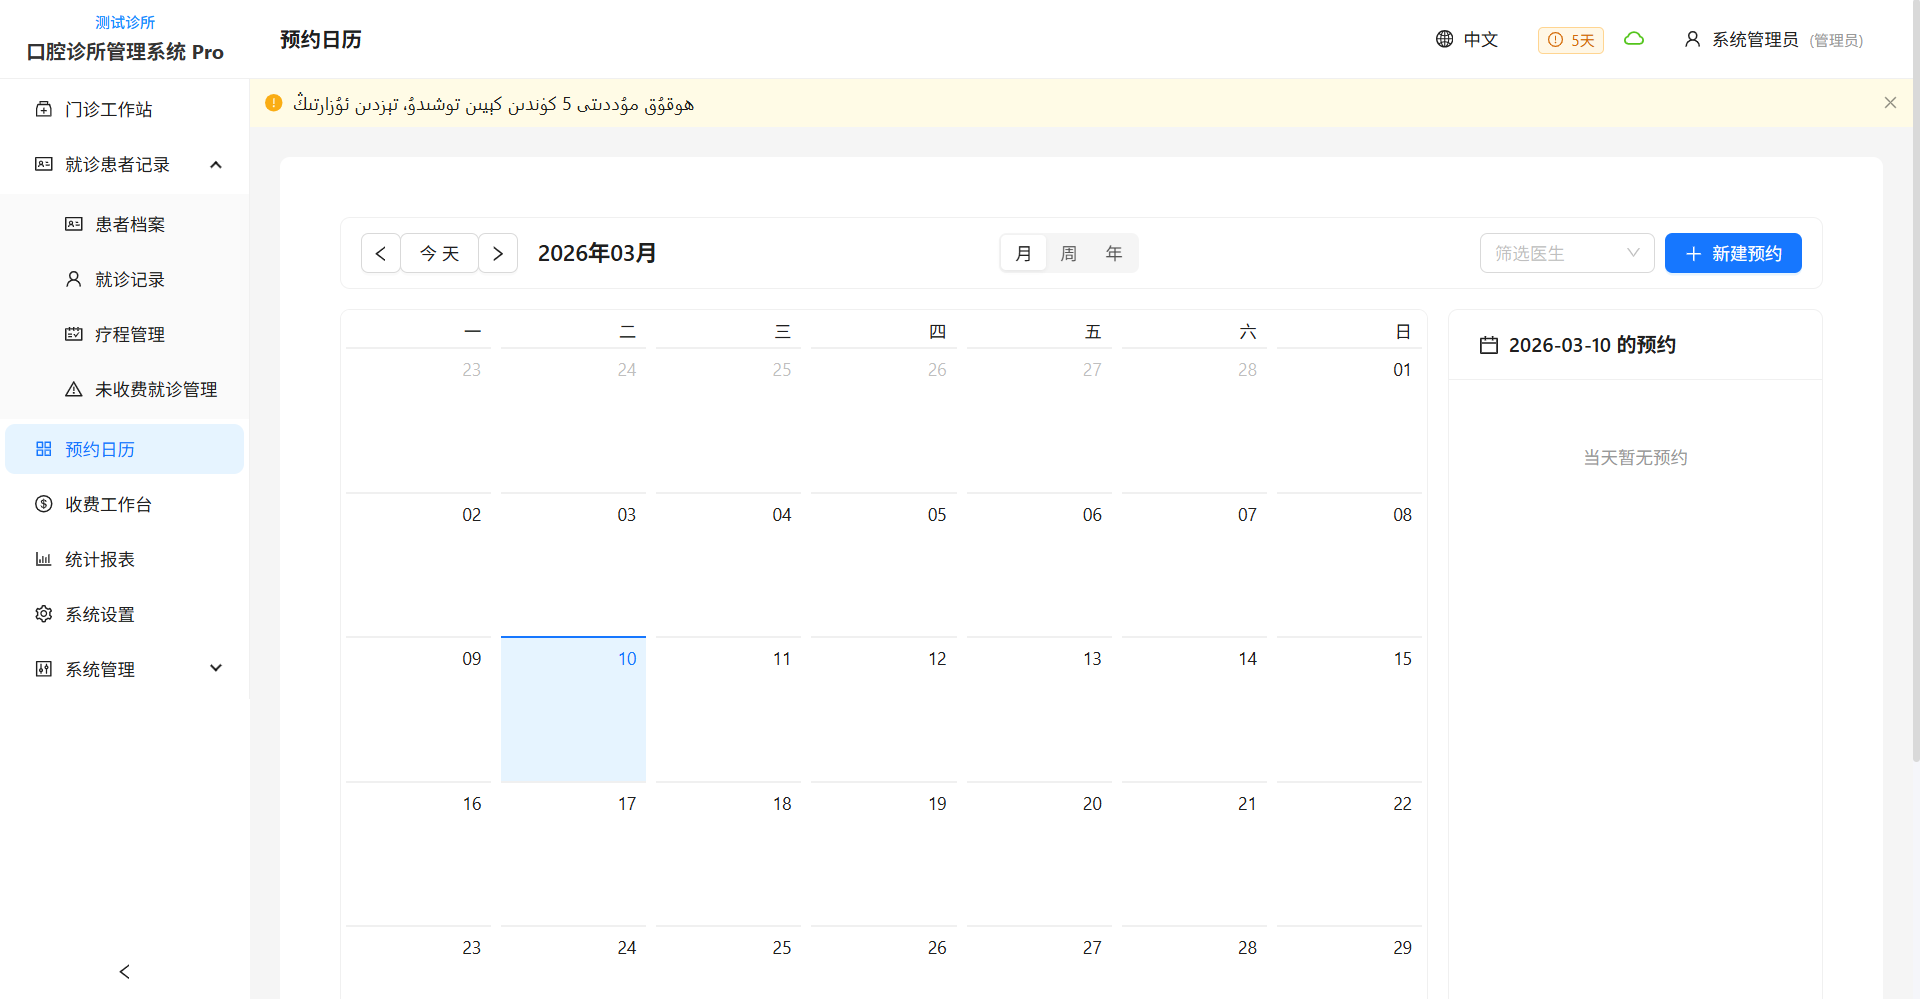Click the 新建预约 button
Screen dimensions: 1920x999
(1732, 253)
